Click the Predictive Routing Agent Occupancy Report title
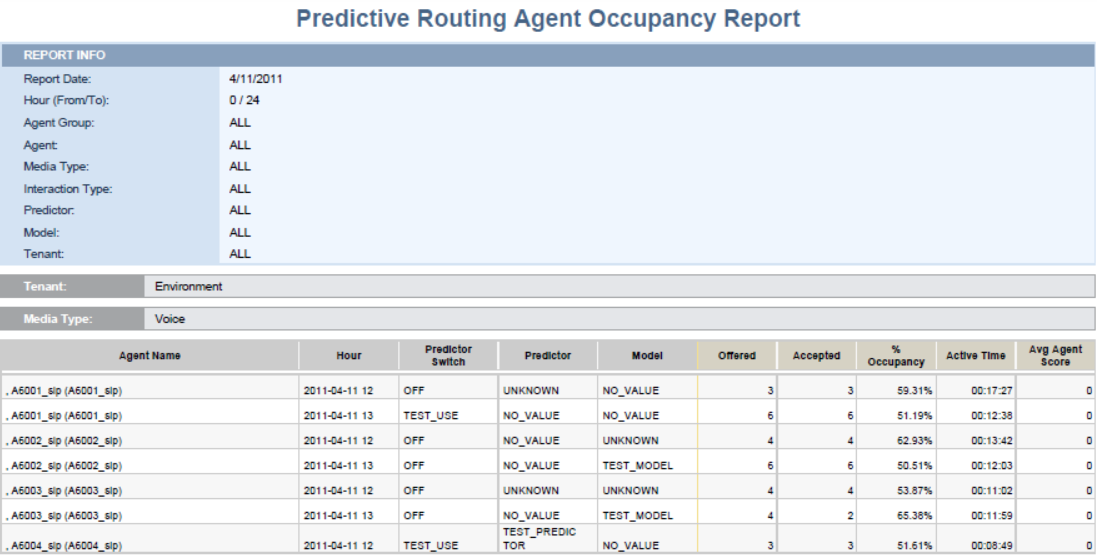Screen dimensions: 1097x555 tap(548, 18)
